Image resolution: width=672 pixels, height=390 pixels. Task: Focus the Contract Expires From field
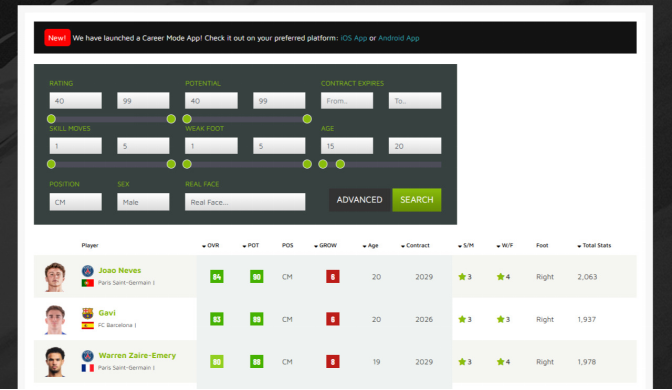point(347,101)
